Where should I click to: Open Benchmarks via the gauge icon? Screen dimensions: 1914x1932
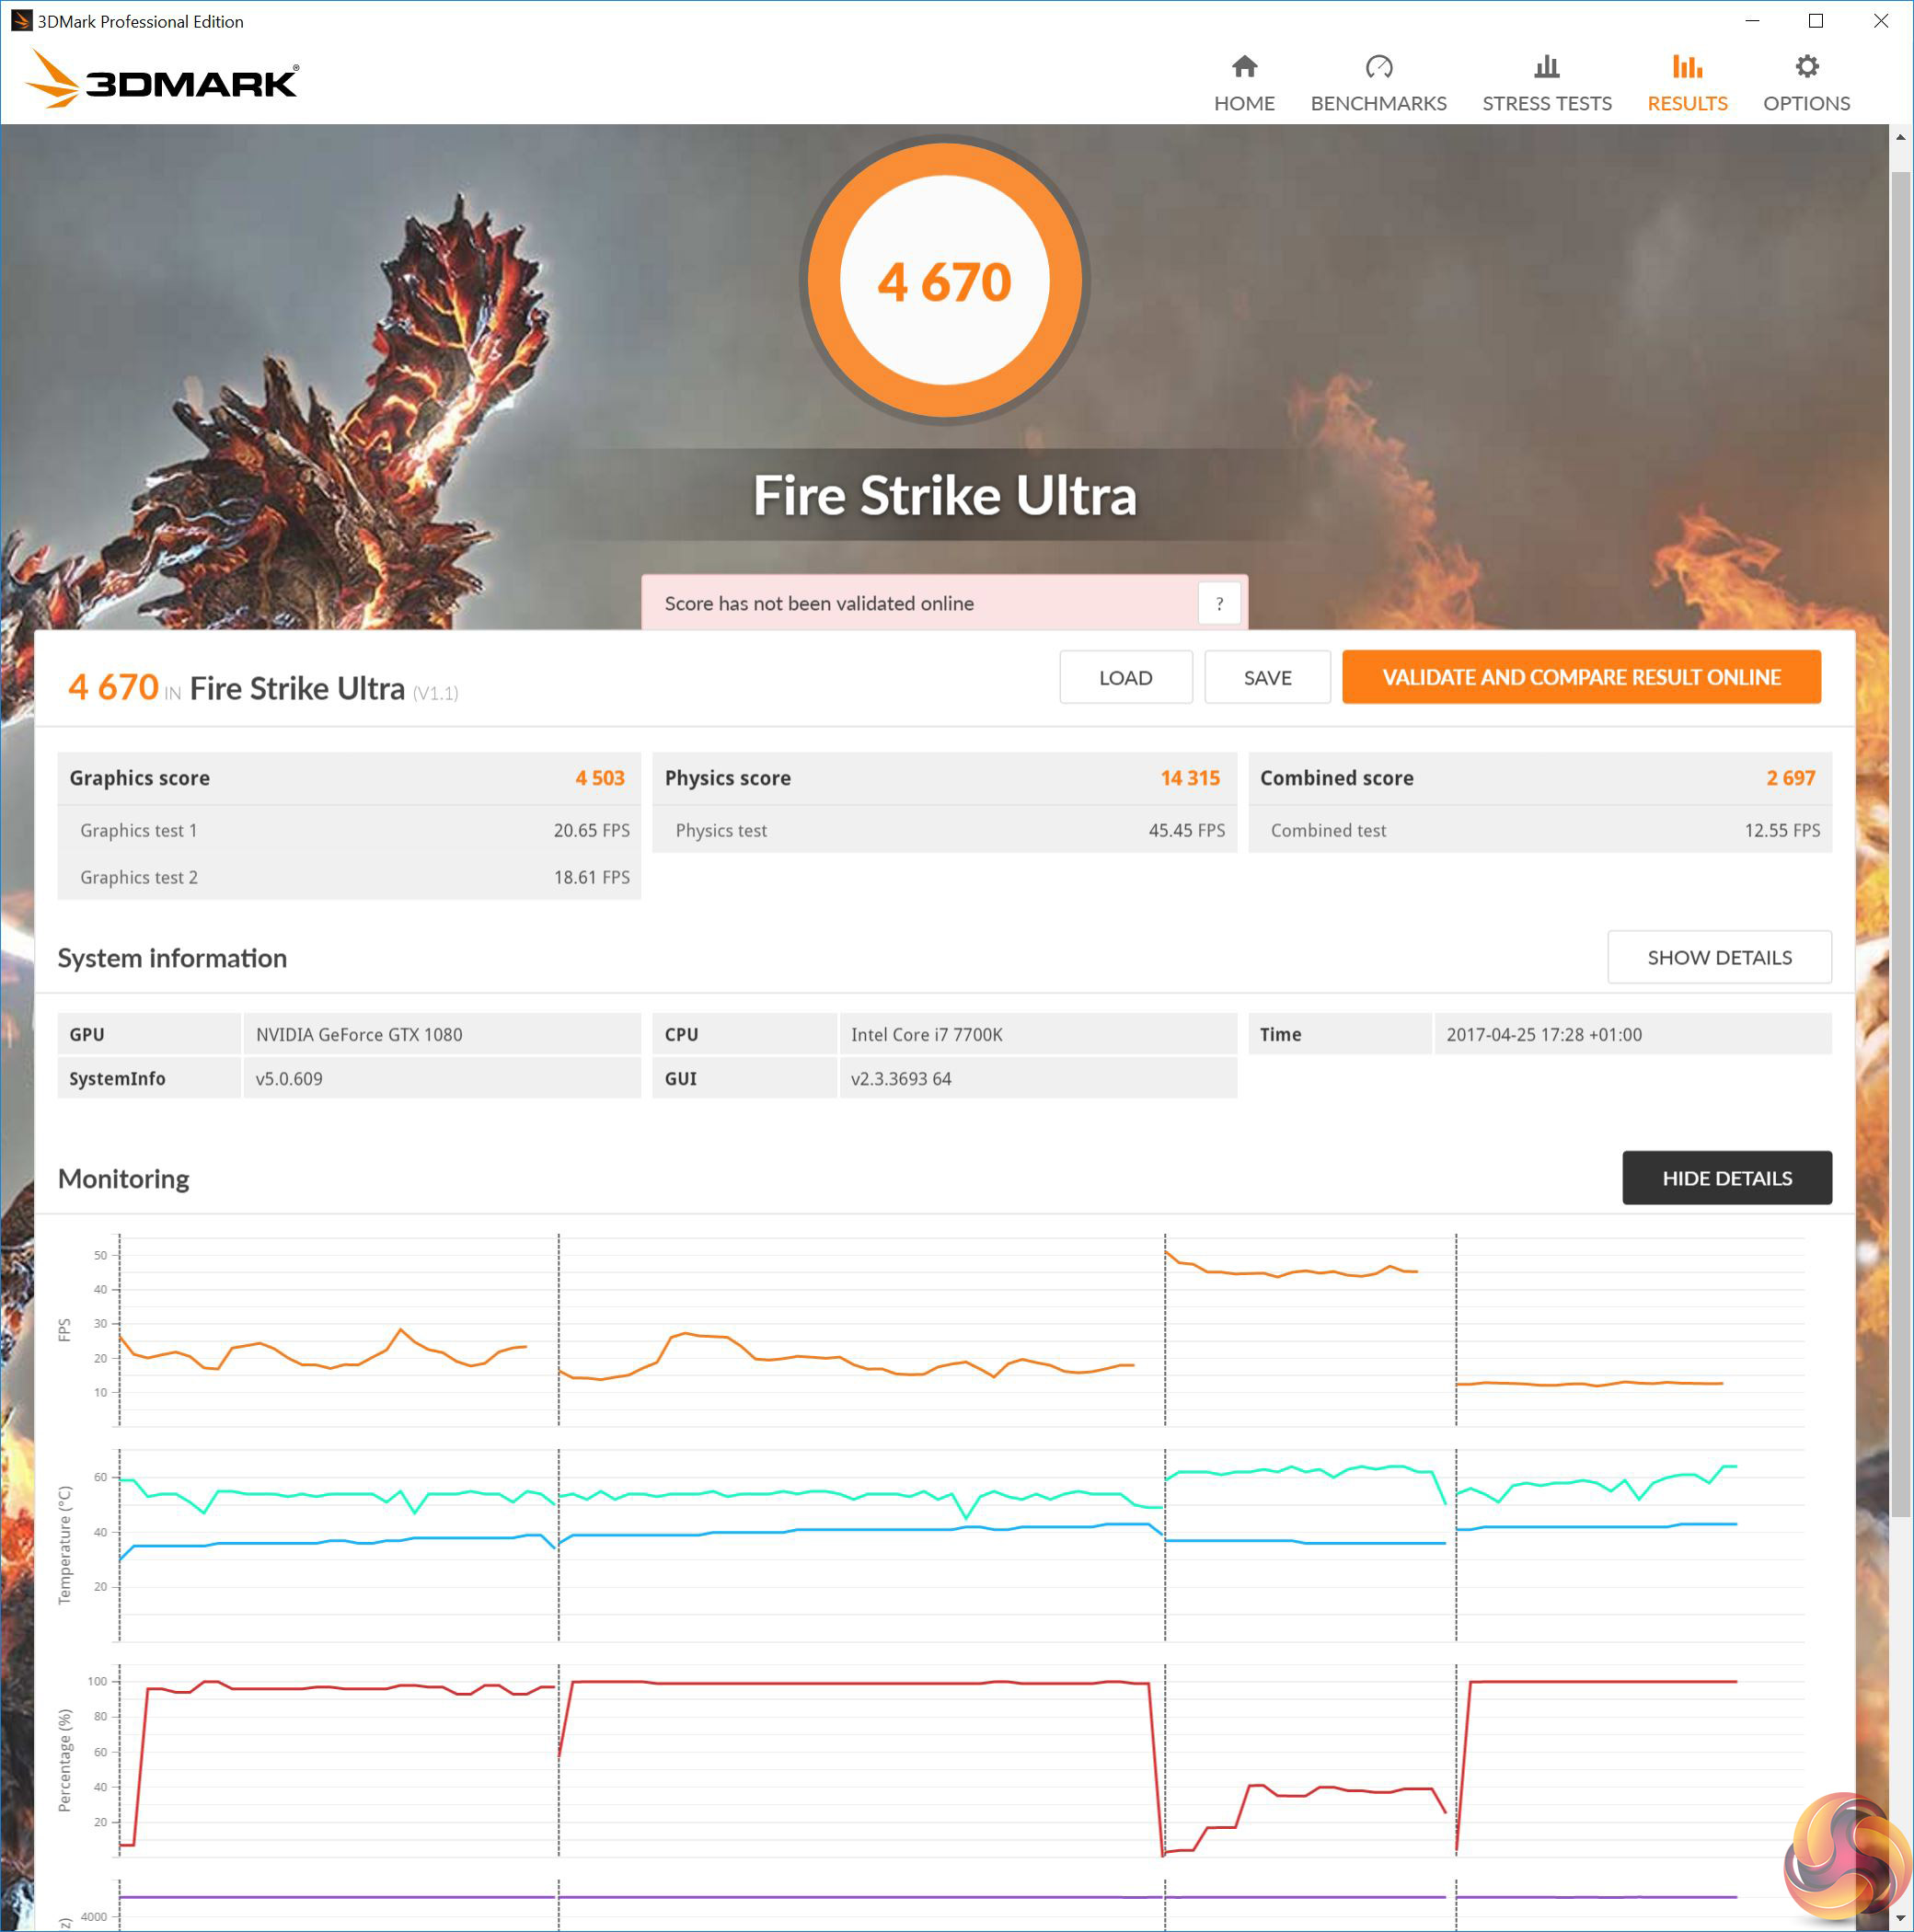point(1378,67)
